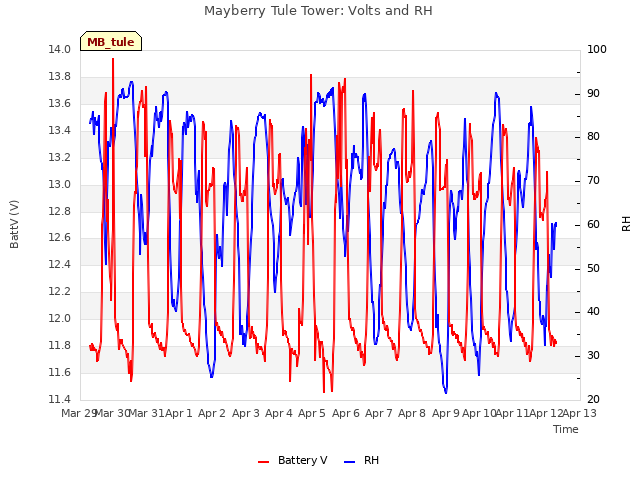
Task: Click the Mar 29 date label
Action: click(78, 413)
